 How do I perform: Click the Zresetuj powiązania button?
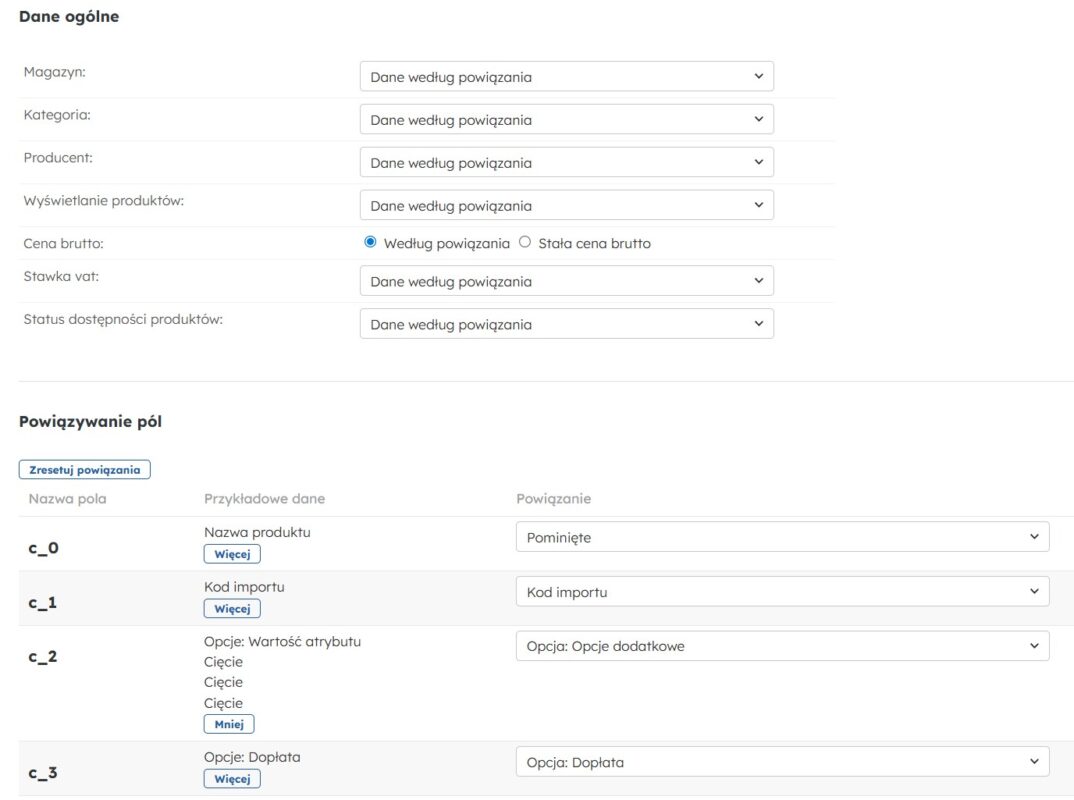click(85, 470)
